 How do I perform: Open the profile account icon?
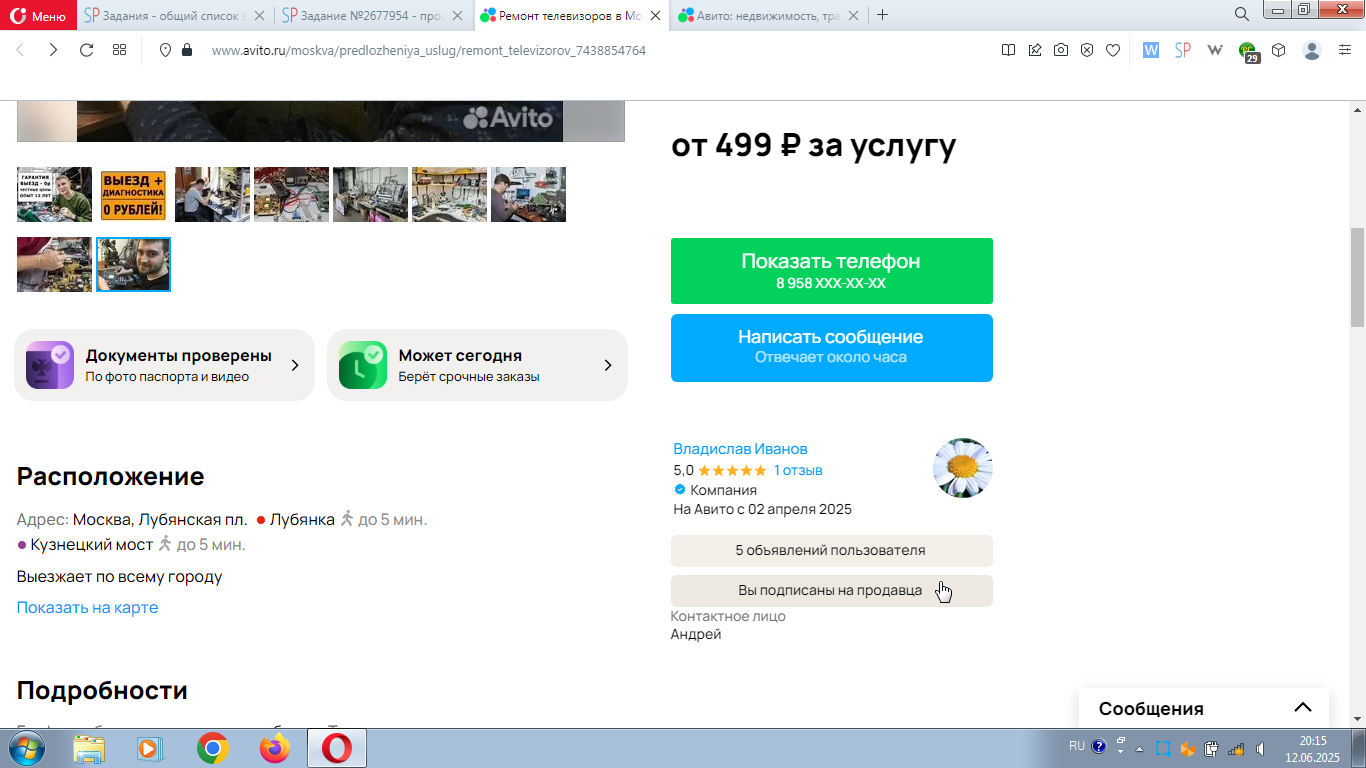[x=1312, y=50]
